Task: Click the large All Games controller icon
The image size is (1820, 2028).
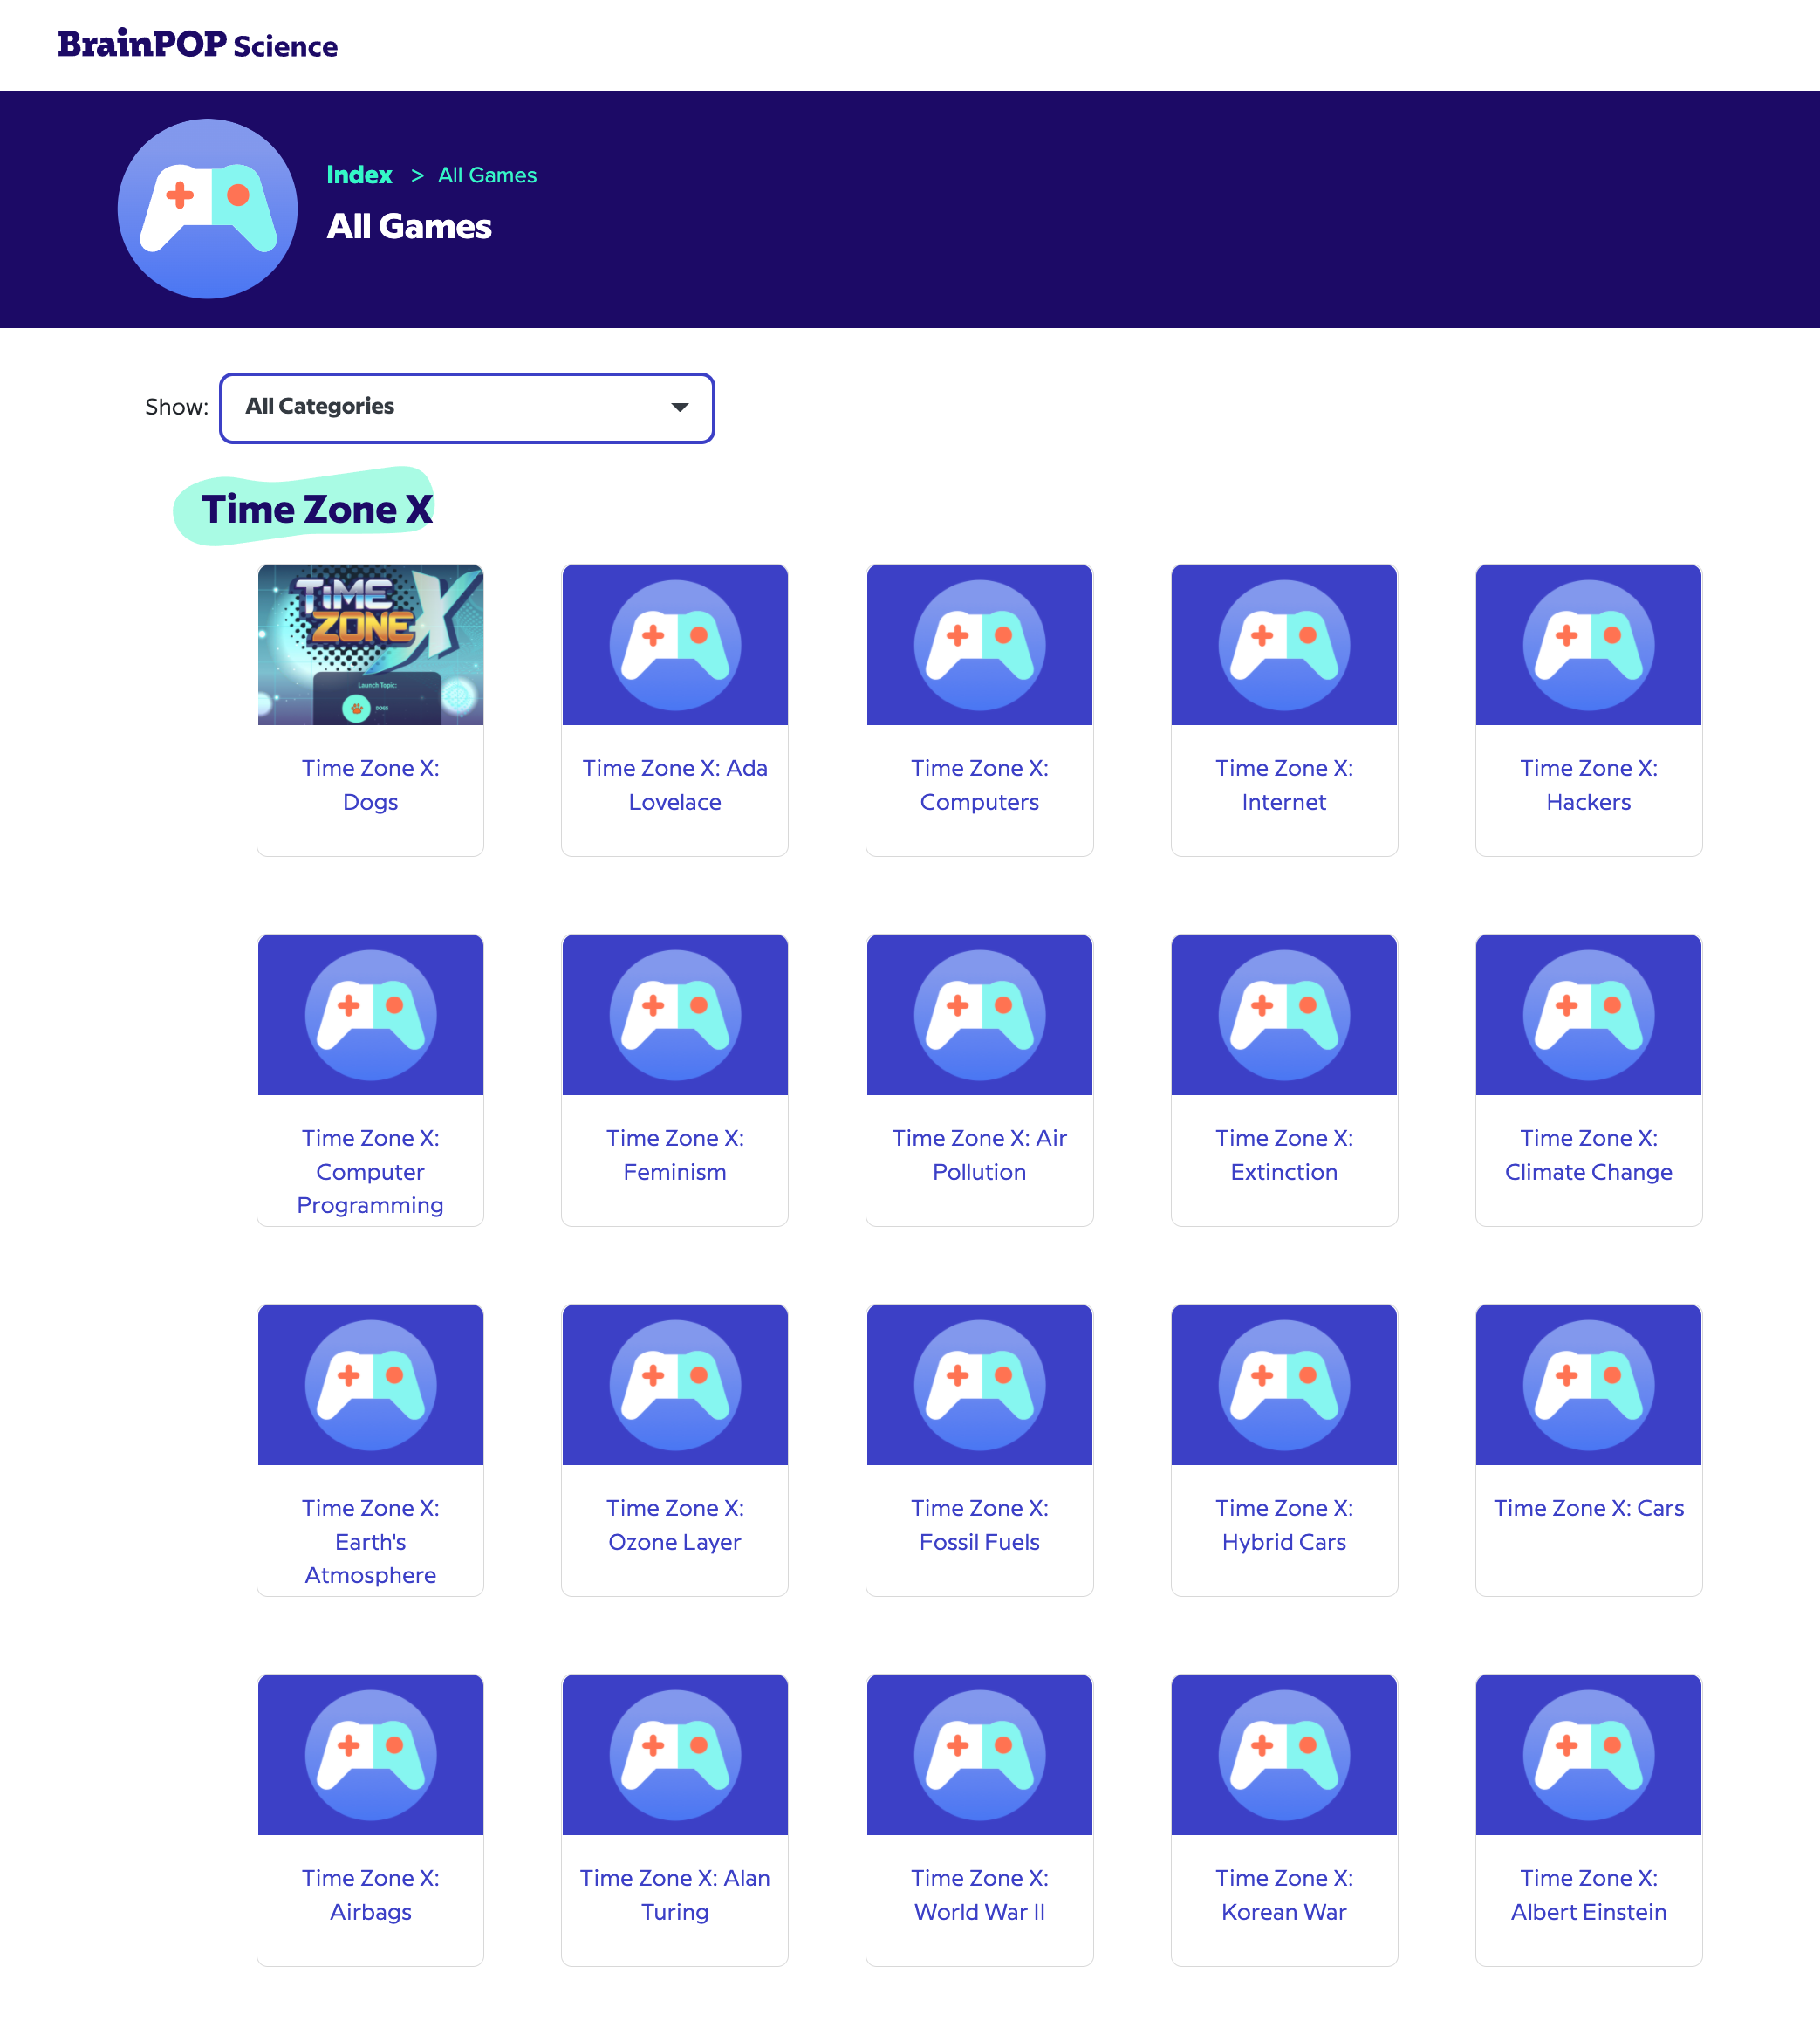Action: point(207,208)
